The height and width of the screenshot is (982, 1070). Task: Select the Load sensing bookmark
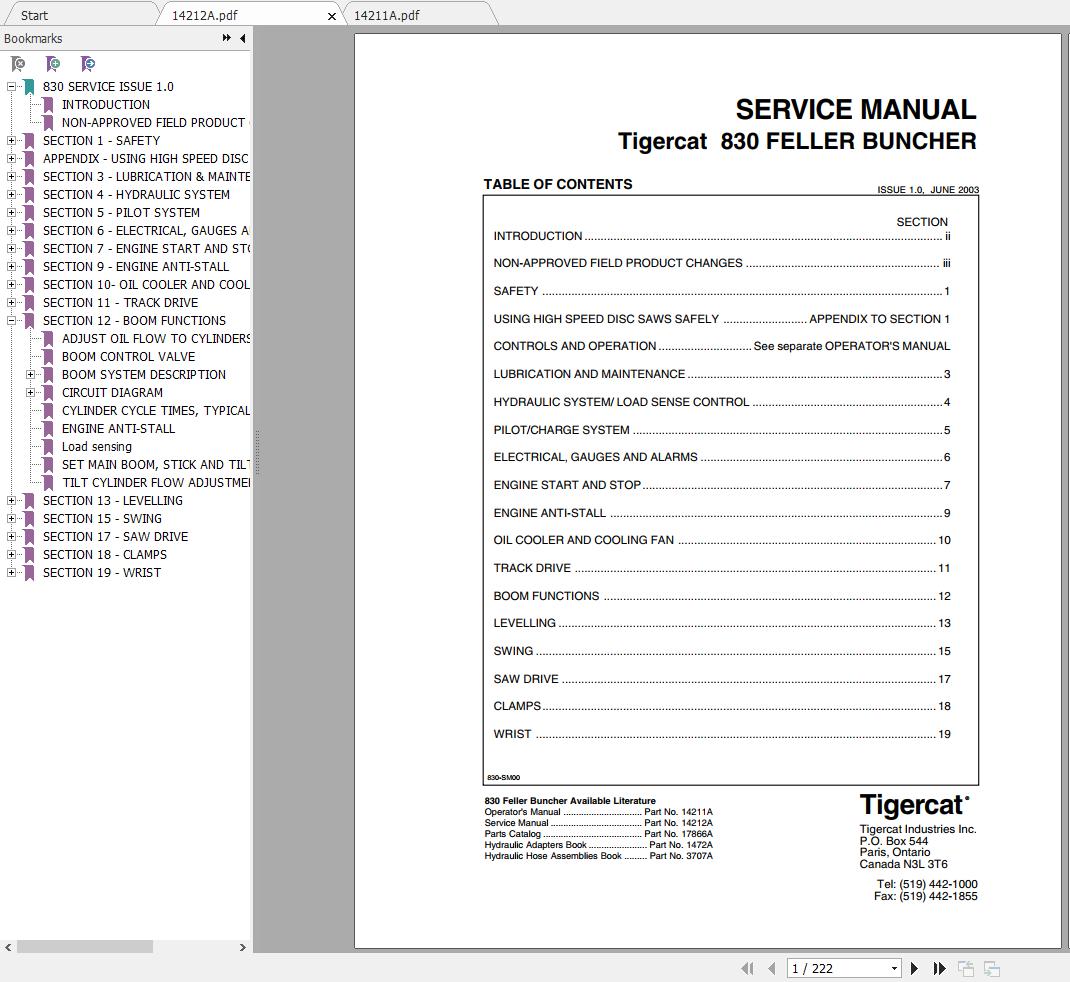[x=96, y=446]
